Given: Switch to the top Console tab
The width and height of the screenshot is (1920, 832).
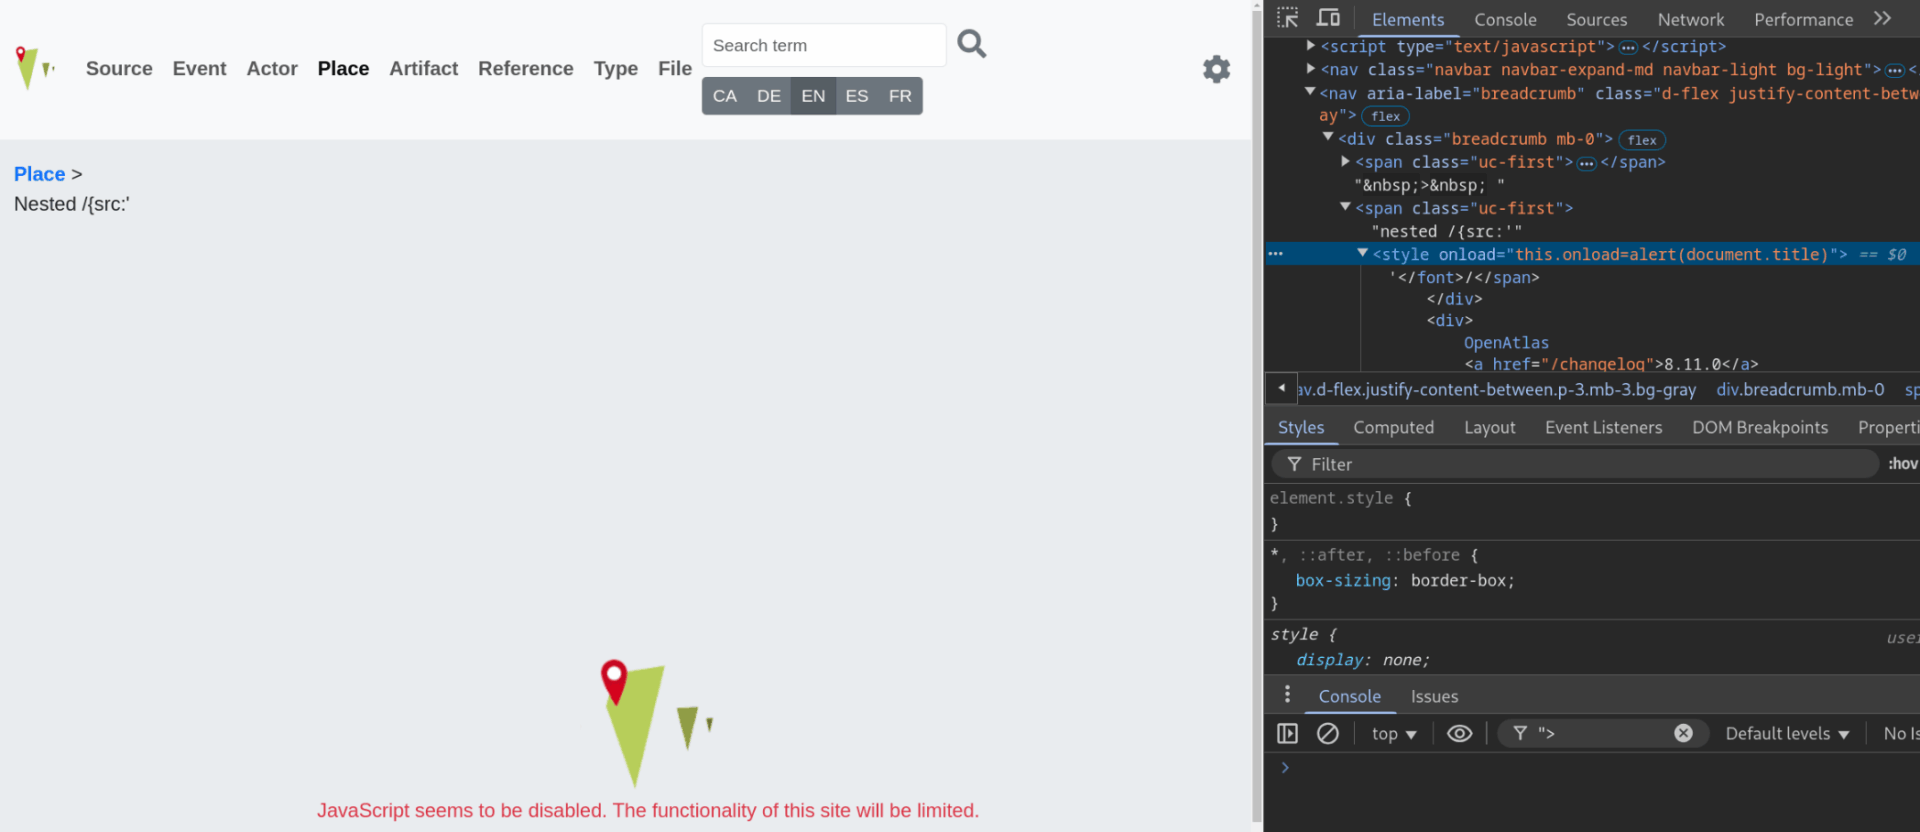Looking at the screenshot, I should [x=1505, y=19].
